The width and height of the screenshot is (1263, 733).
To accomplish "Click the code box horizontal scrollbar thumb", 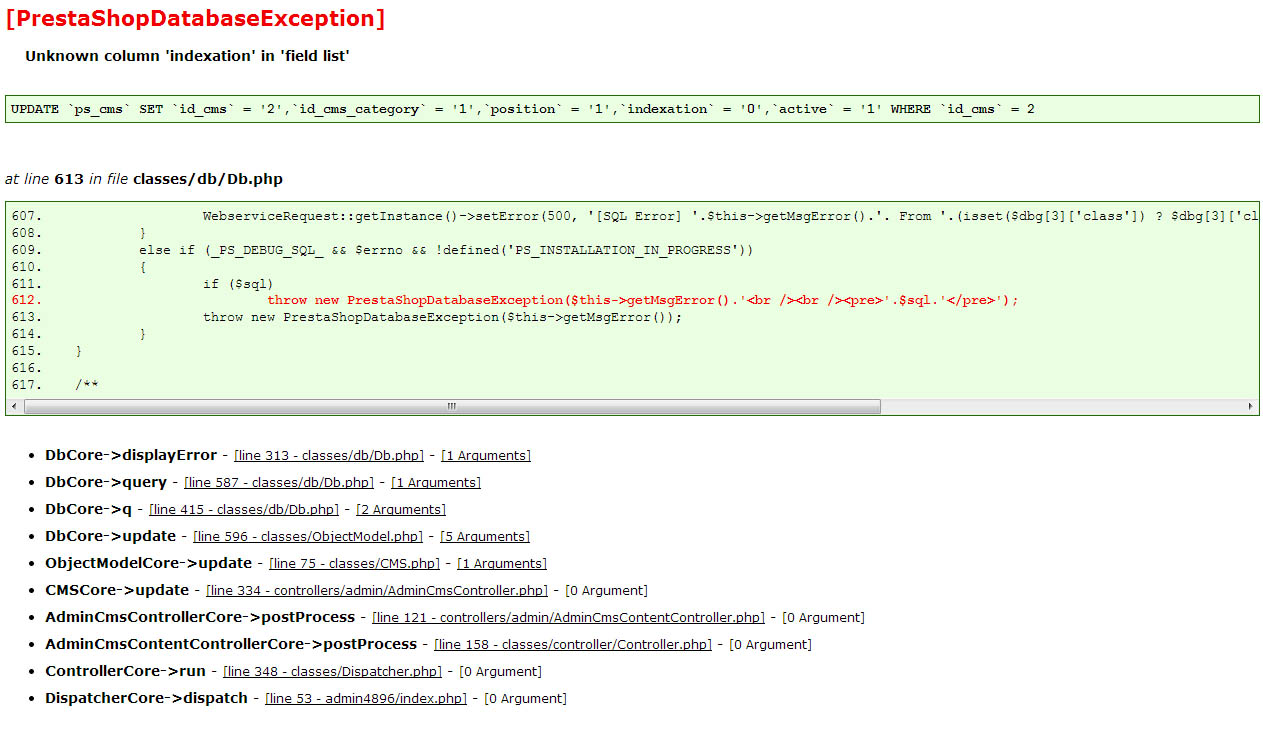I will point(452,407).
